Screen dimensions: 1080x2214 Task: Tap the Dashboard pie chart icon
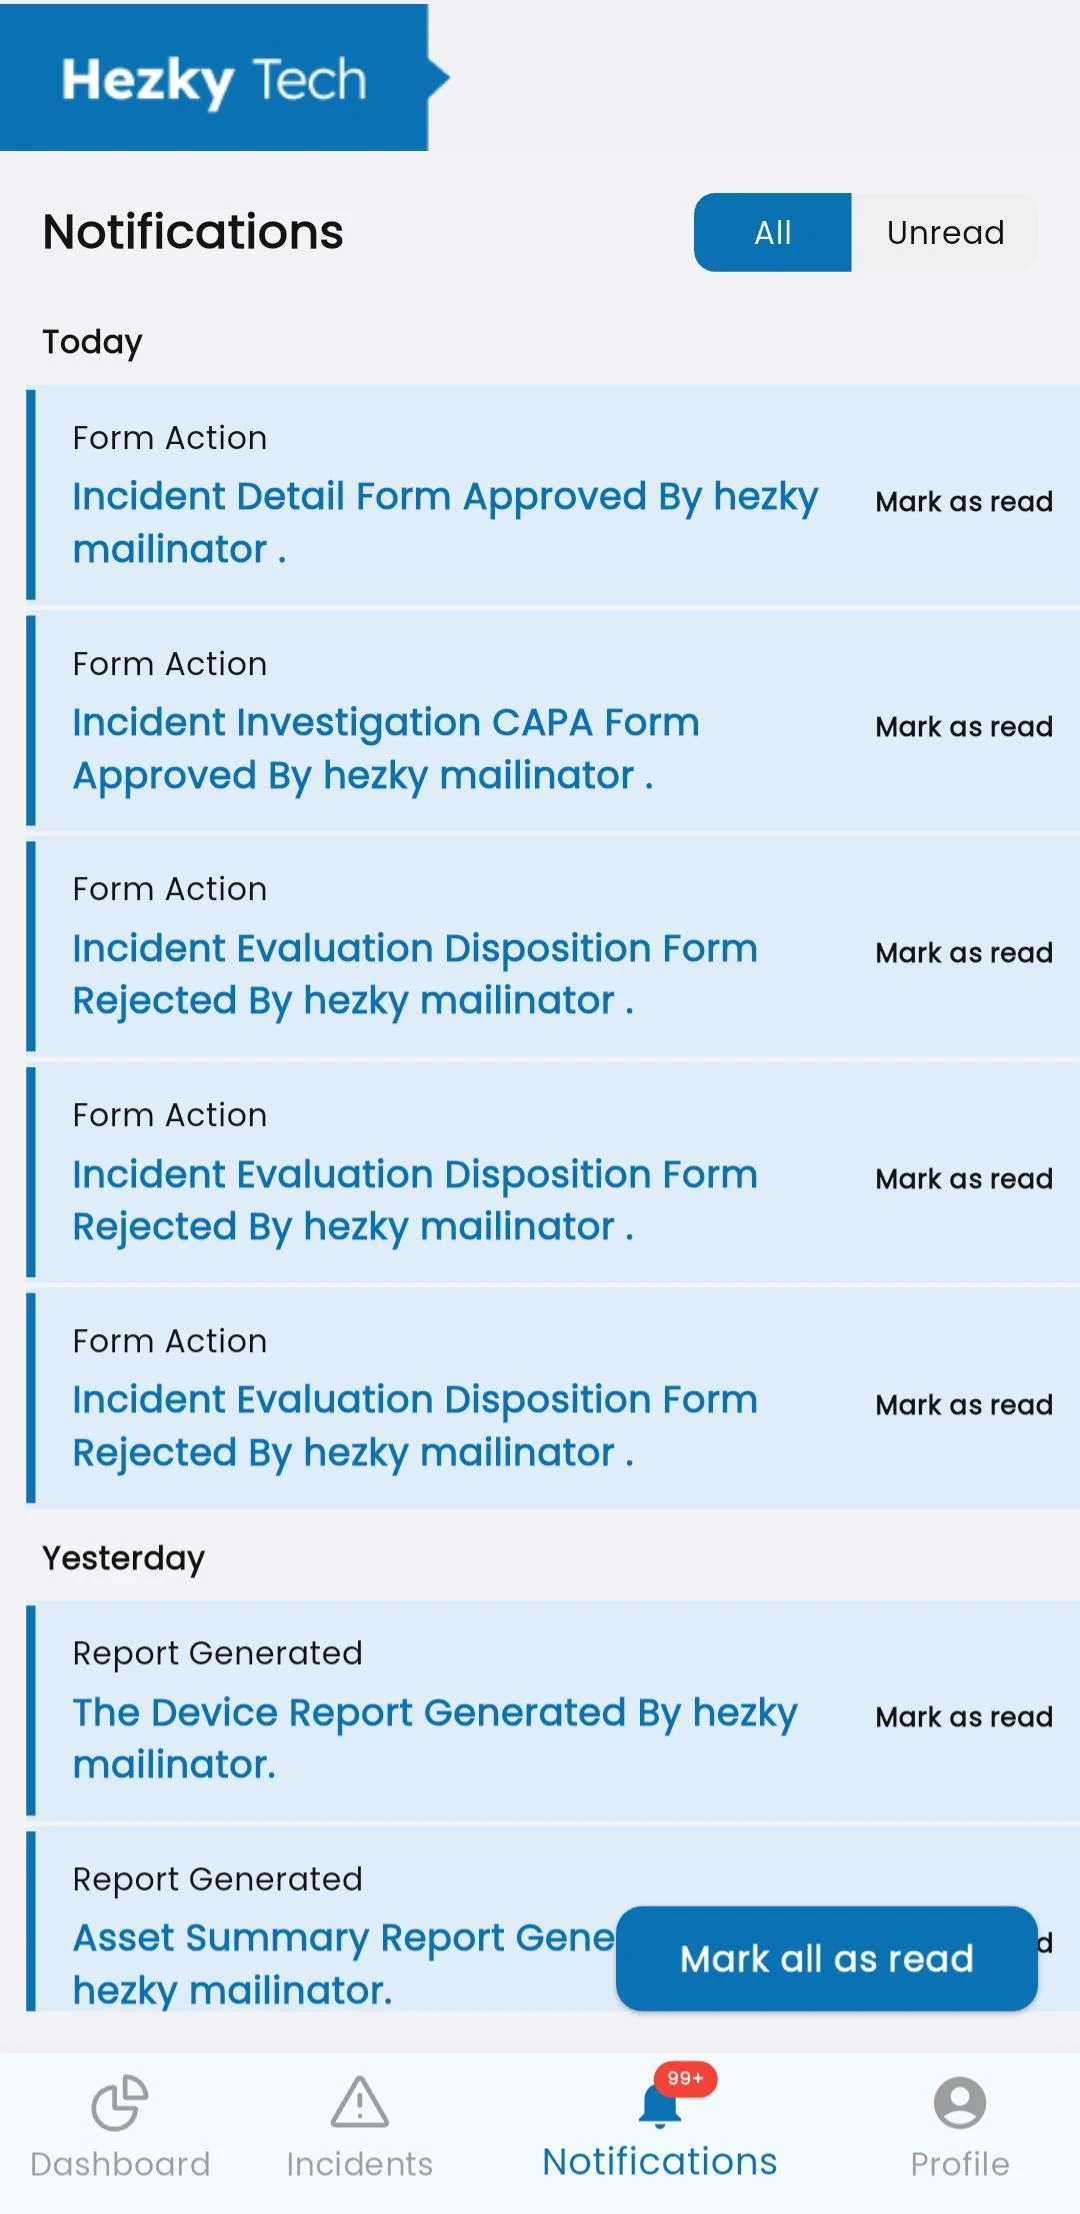[x=120, y=2102]
